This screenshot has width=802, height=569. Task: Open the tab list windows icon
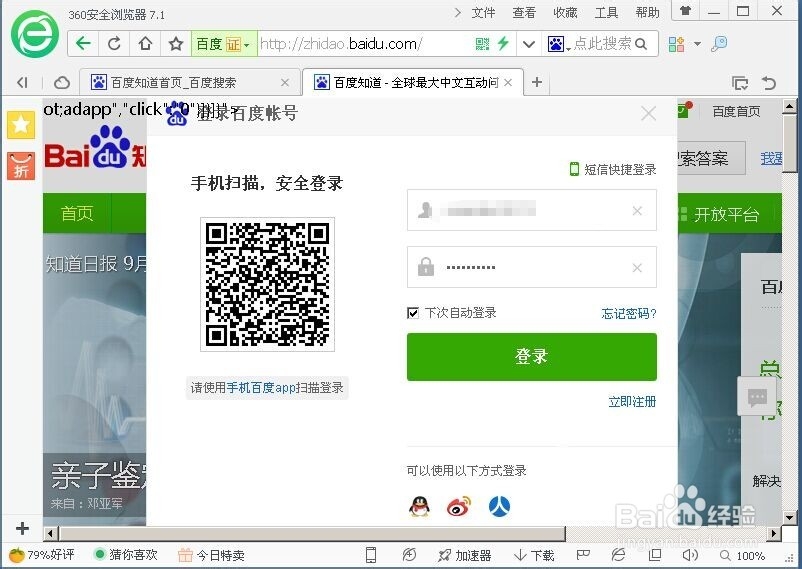point(740,83)
